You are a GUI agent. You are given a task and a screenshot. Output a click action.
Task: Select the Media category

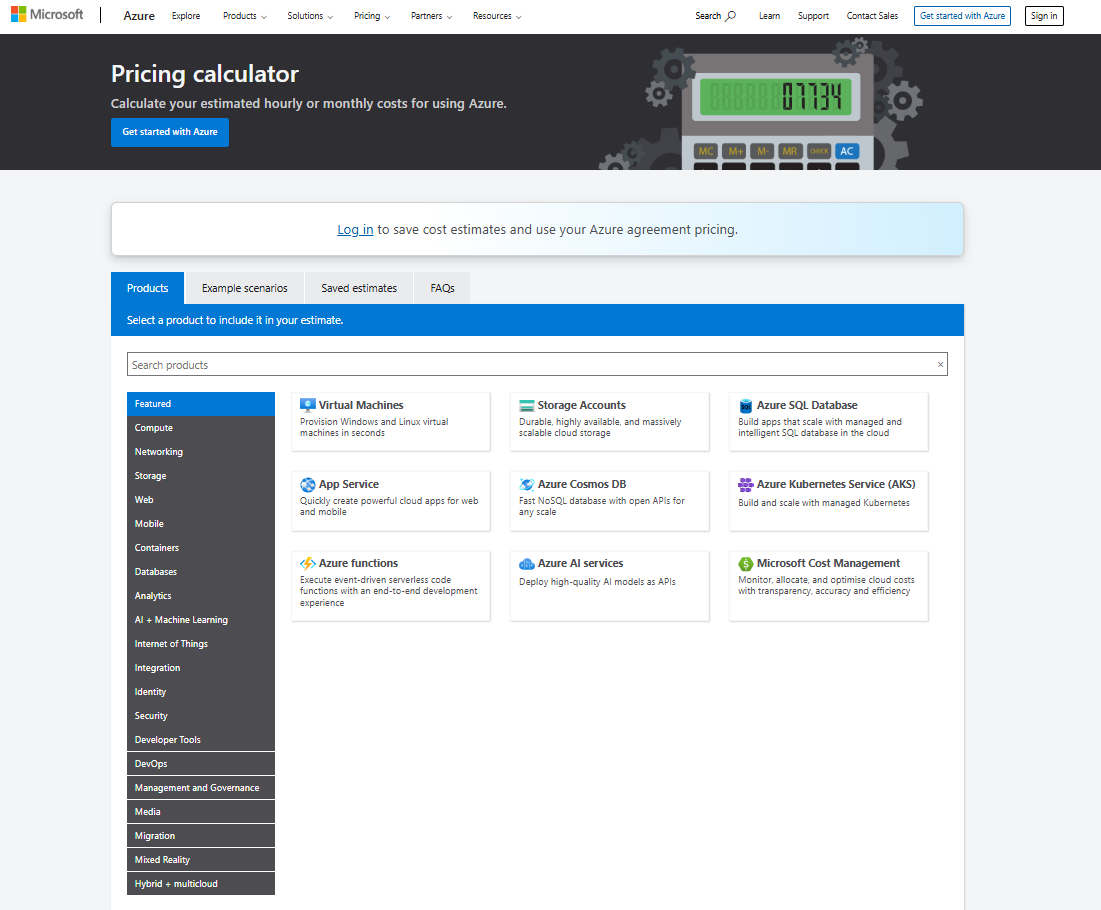point(201,812)
